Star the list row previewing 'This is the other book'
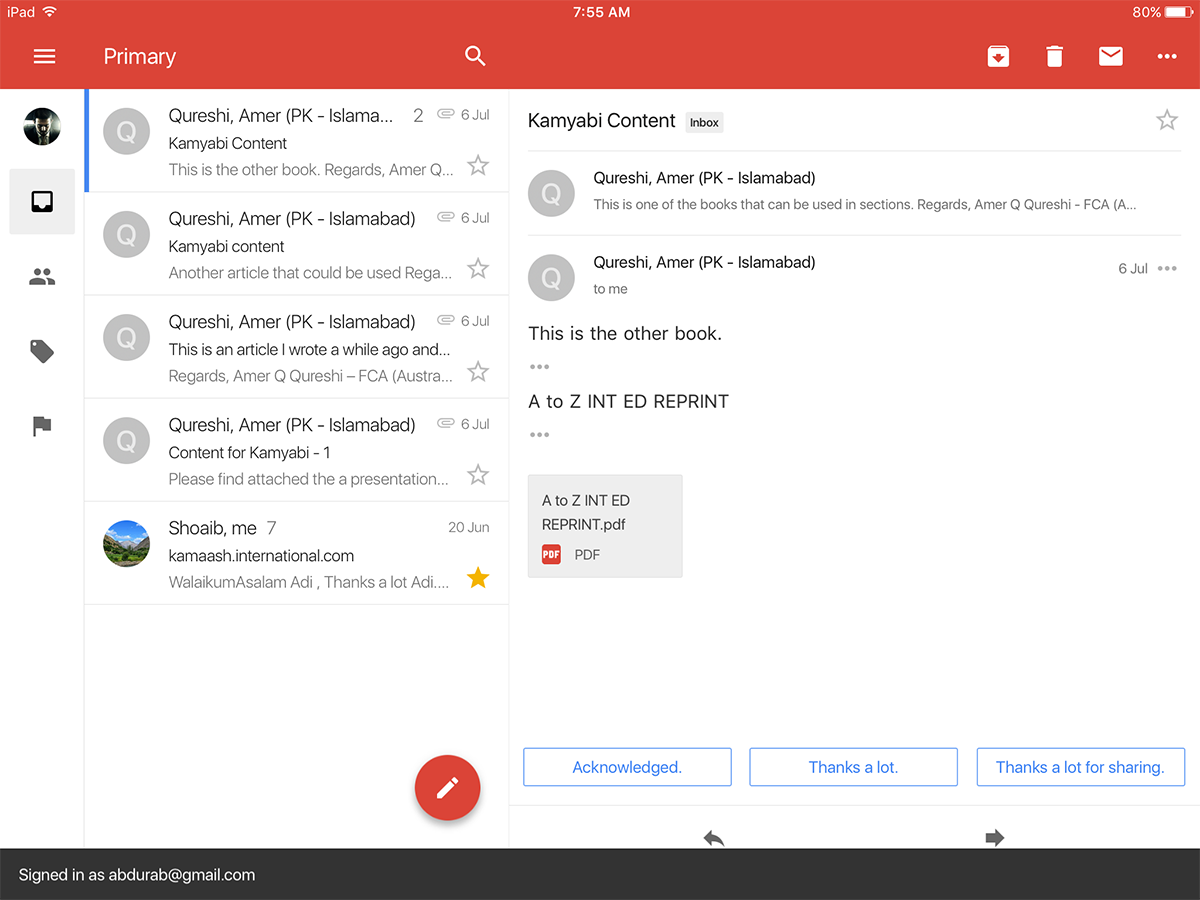1200x900 pixels. pyautogui.click(x=479, y=166)
